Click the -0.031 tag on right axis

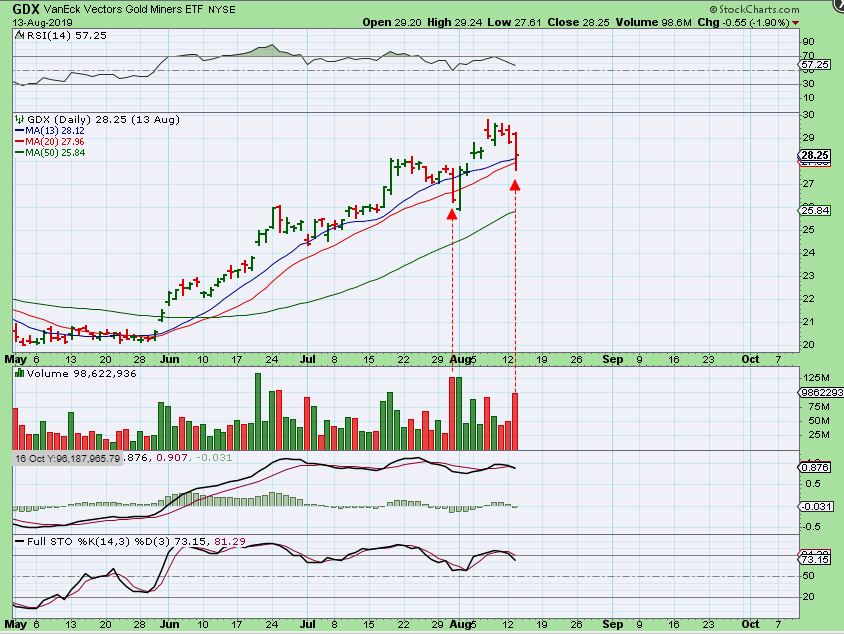click(817, 506)
